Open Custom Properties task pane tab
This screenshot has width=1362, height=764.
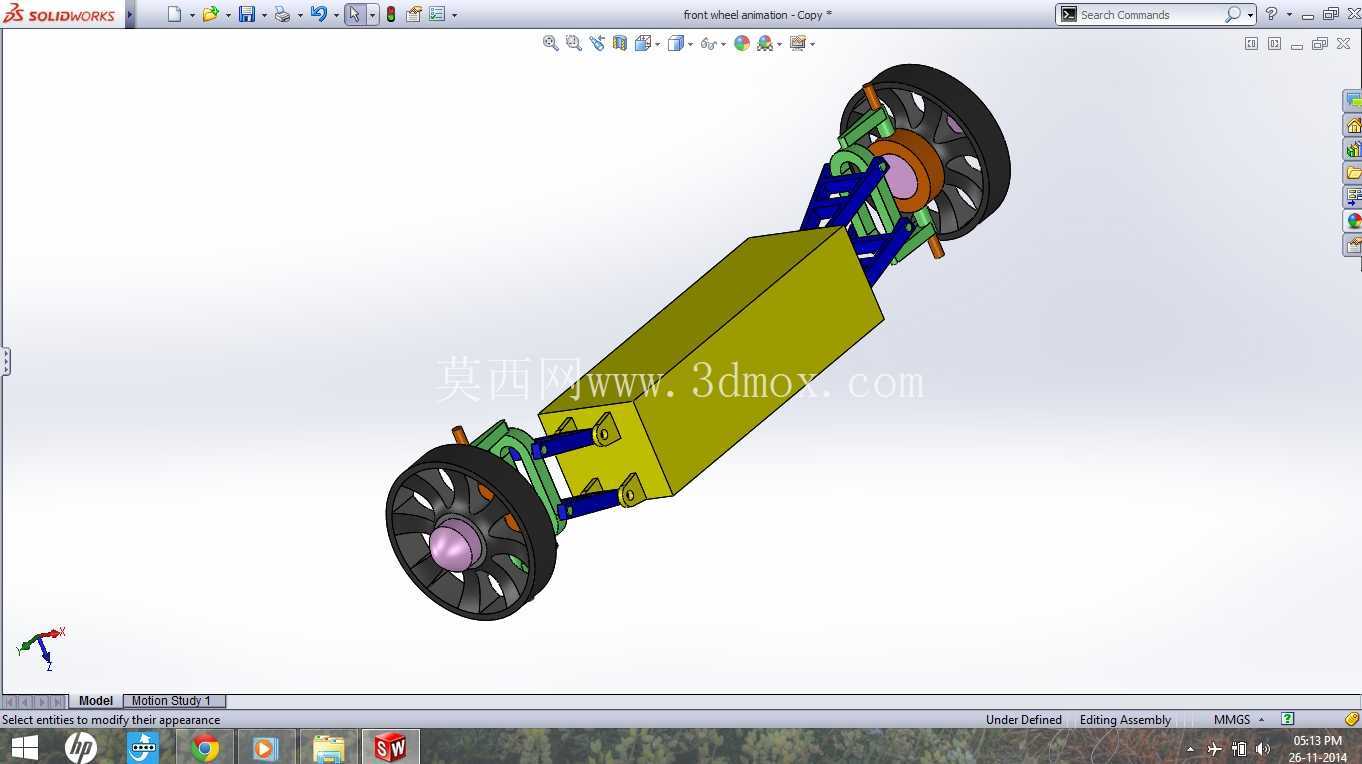pos(1353,245)
